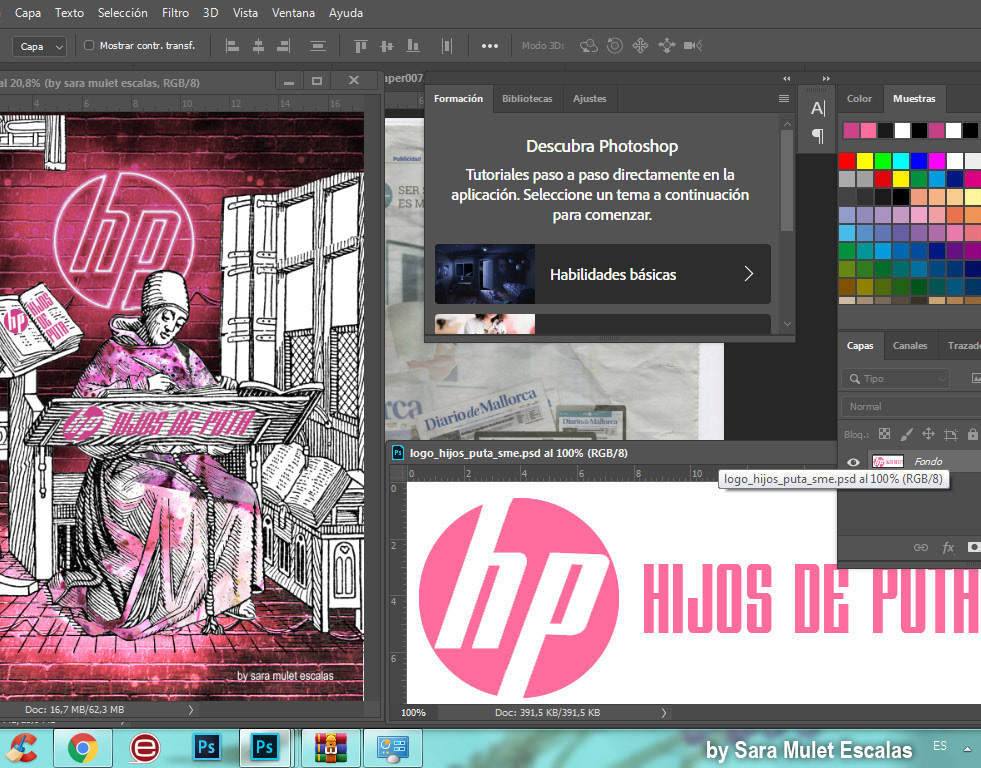Open the Texto menu

point(69,13)
